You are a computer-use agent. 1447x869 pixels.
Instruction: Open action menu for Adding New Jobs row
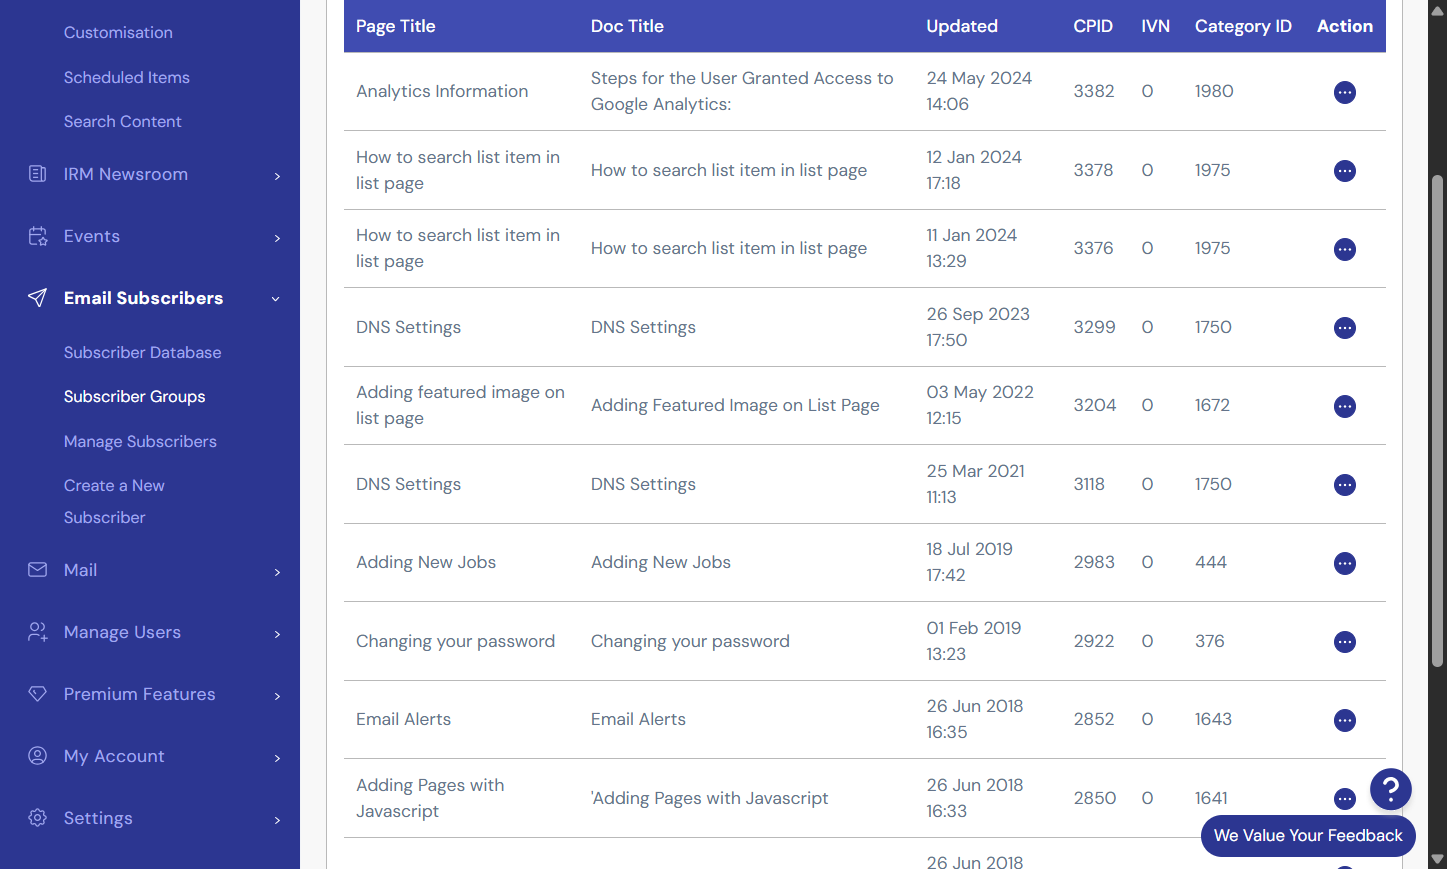(1345, 563)
